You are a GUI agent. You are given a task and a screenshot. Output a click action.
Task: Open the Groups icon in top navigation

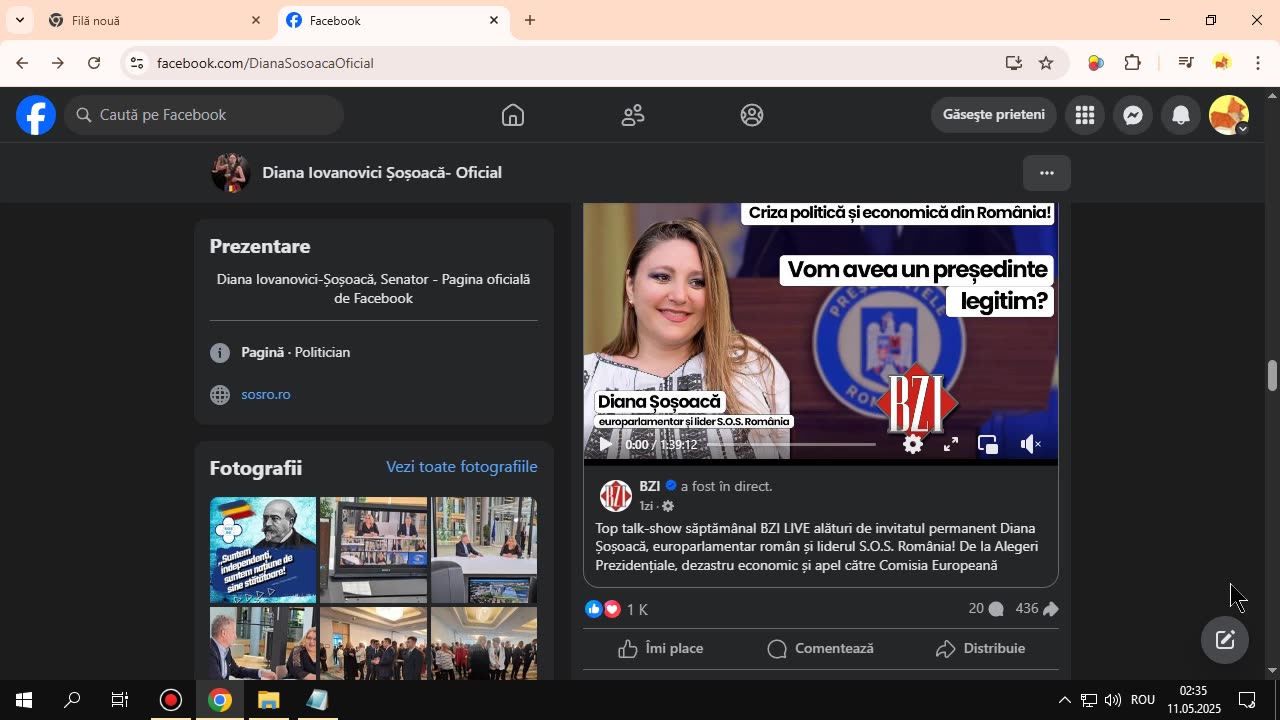752,115
